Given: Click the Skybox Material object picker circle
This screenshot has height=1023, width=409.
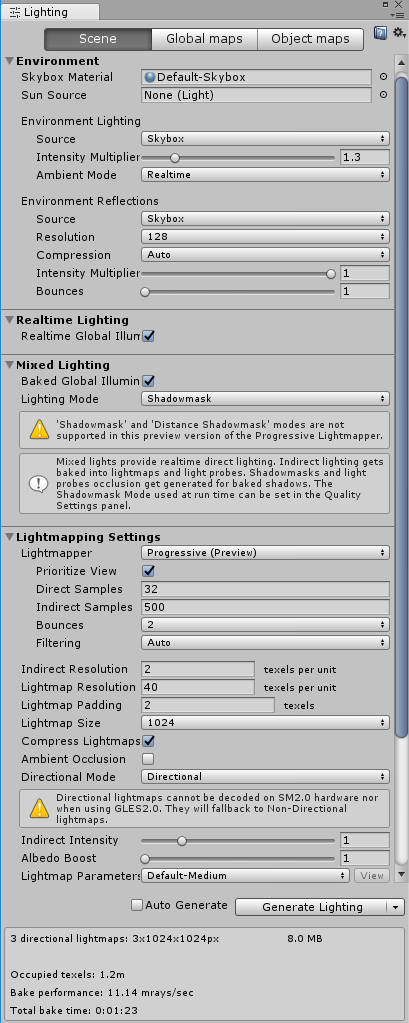Looking at the screenshot, I should [384, 77].
